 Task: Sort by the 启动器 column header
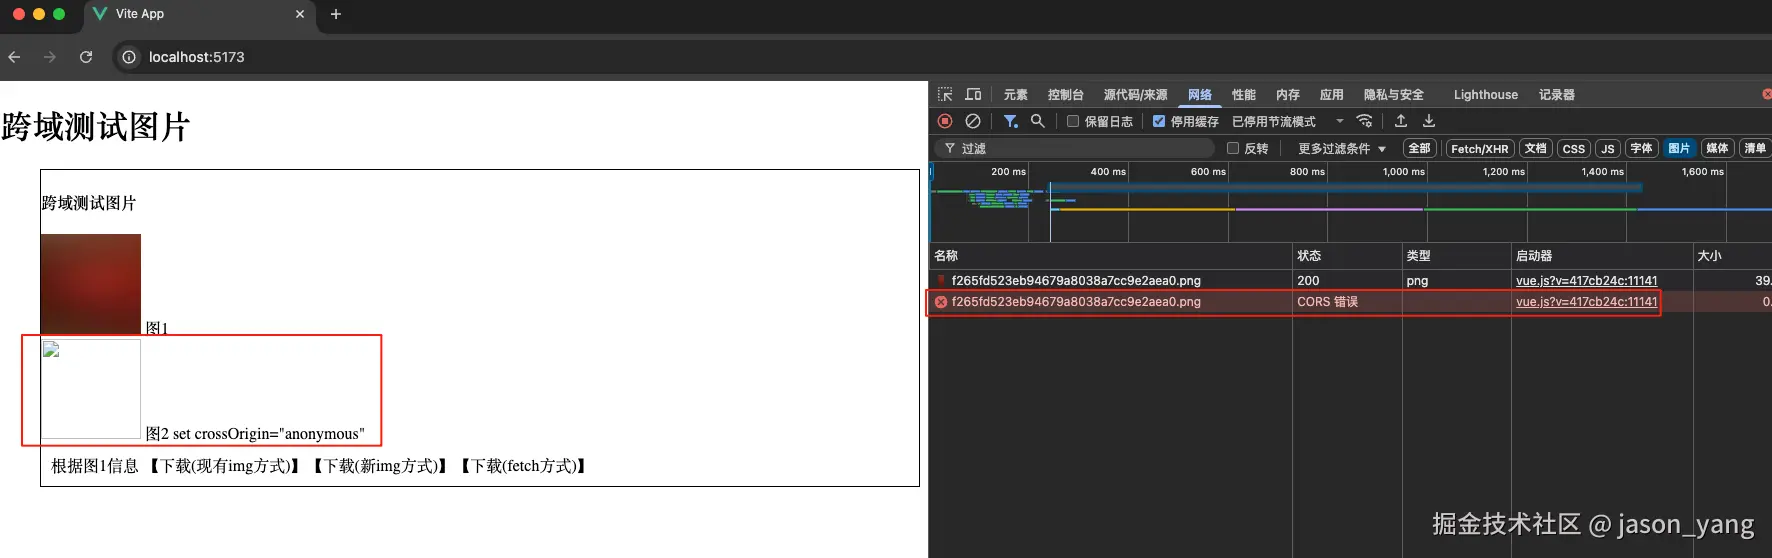coord(1602,256)
